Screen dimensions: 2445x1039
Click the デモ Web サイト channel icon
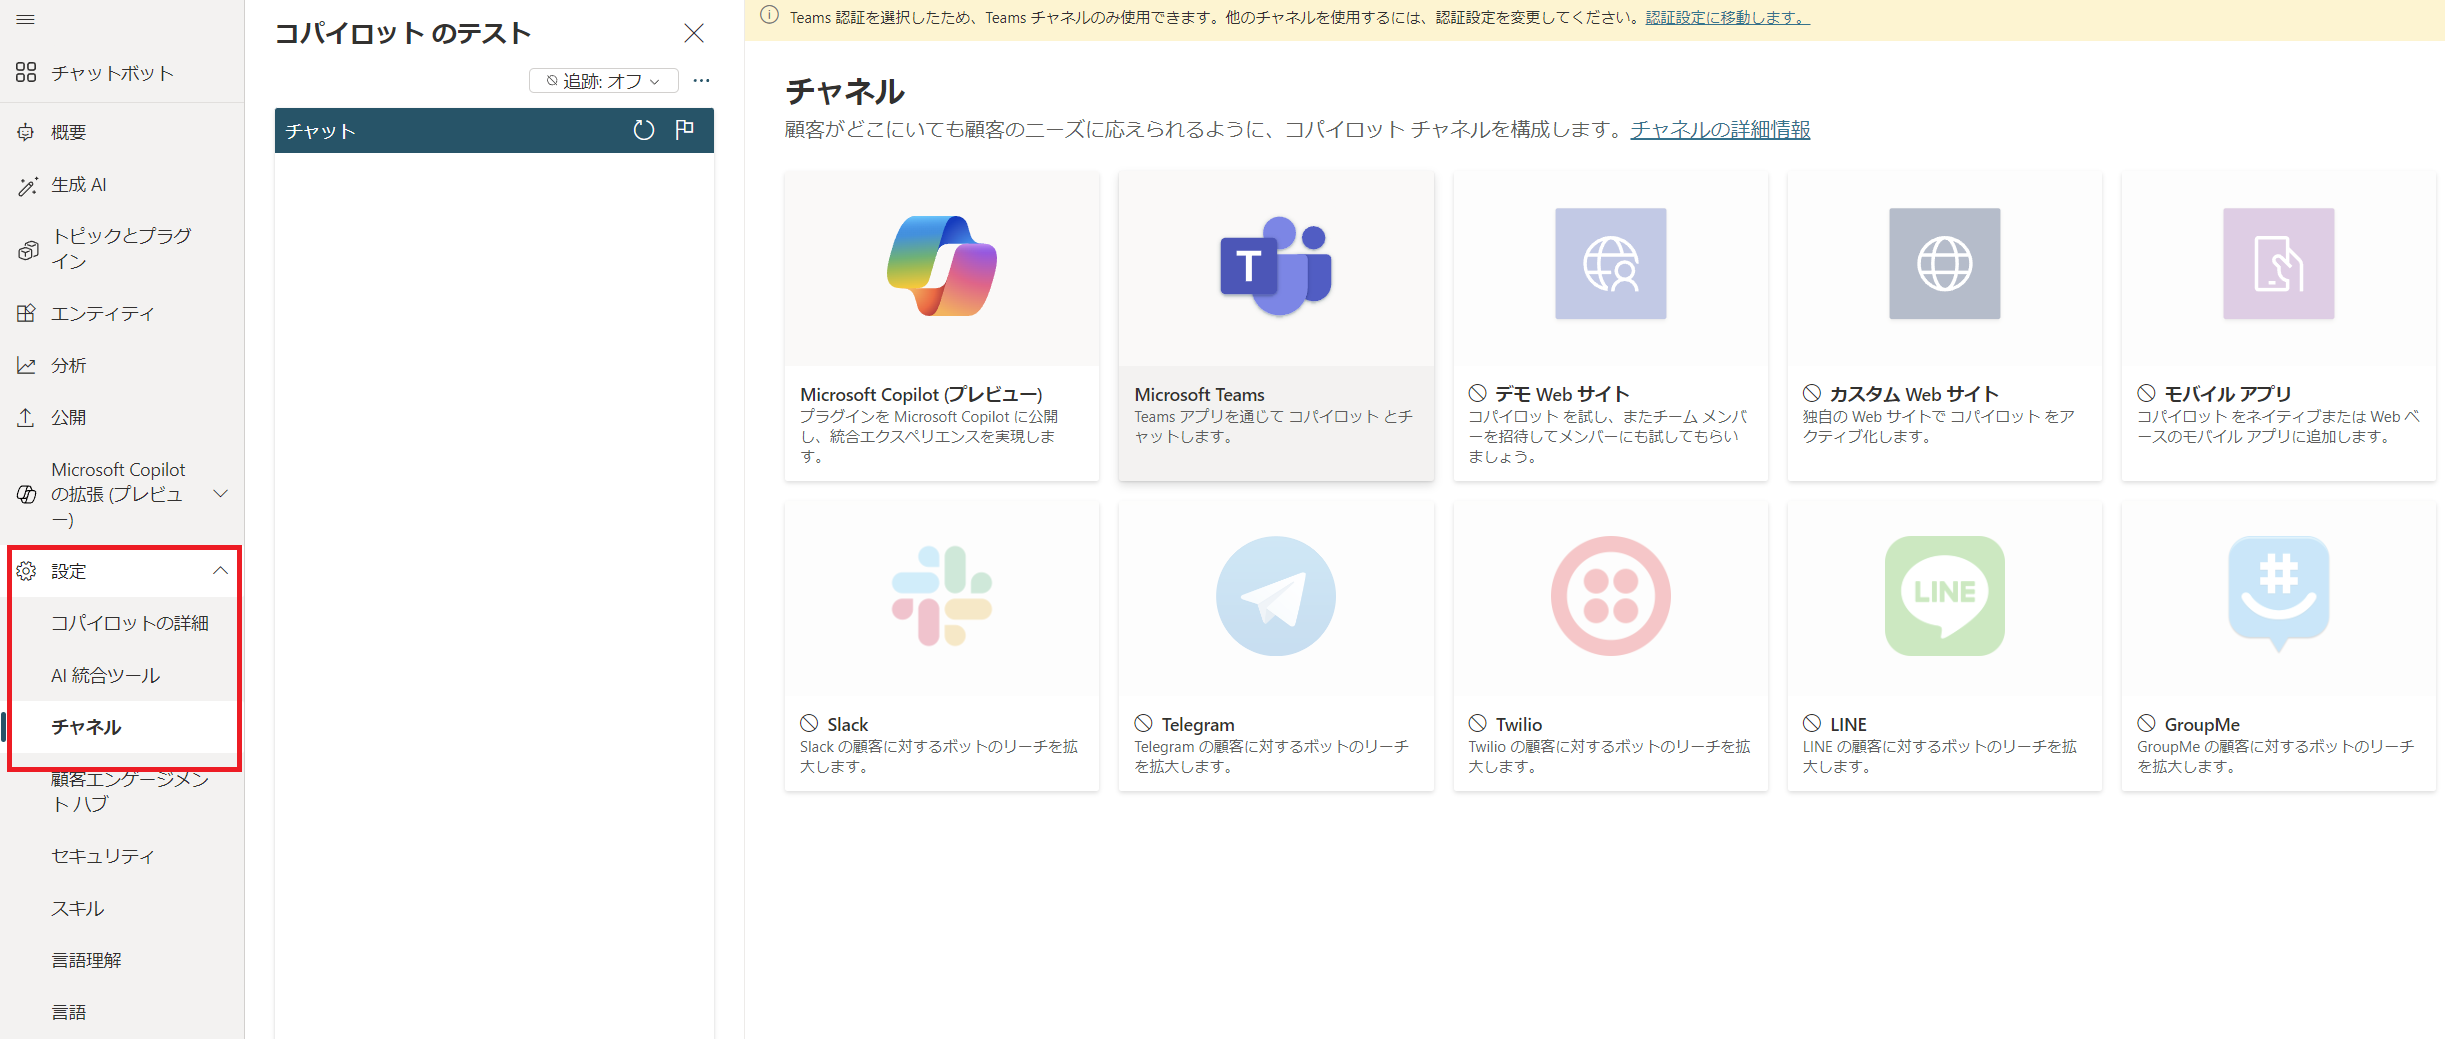1610,264
